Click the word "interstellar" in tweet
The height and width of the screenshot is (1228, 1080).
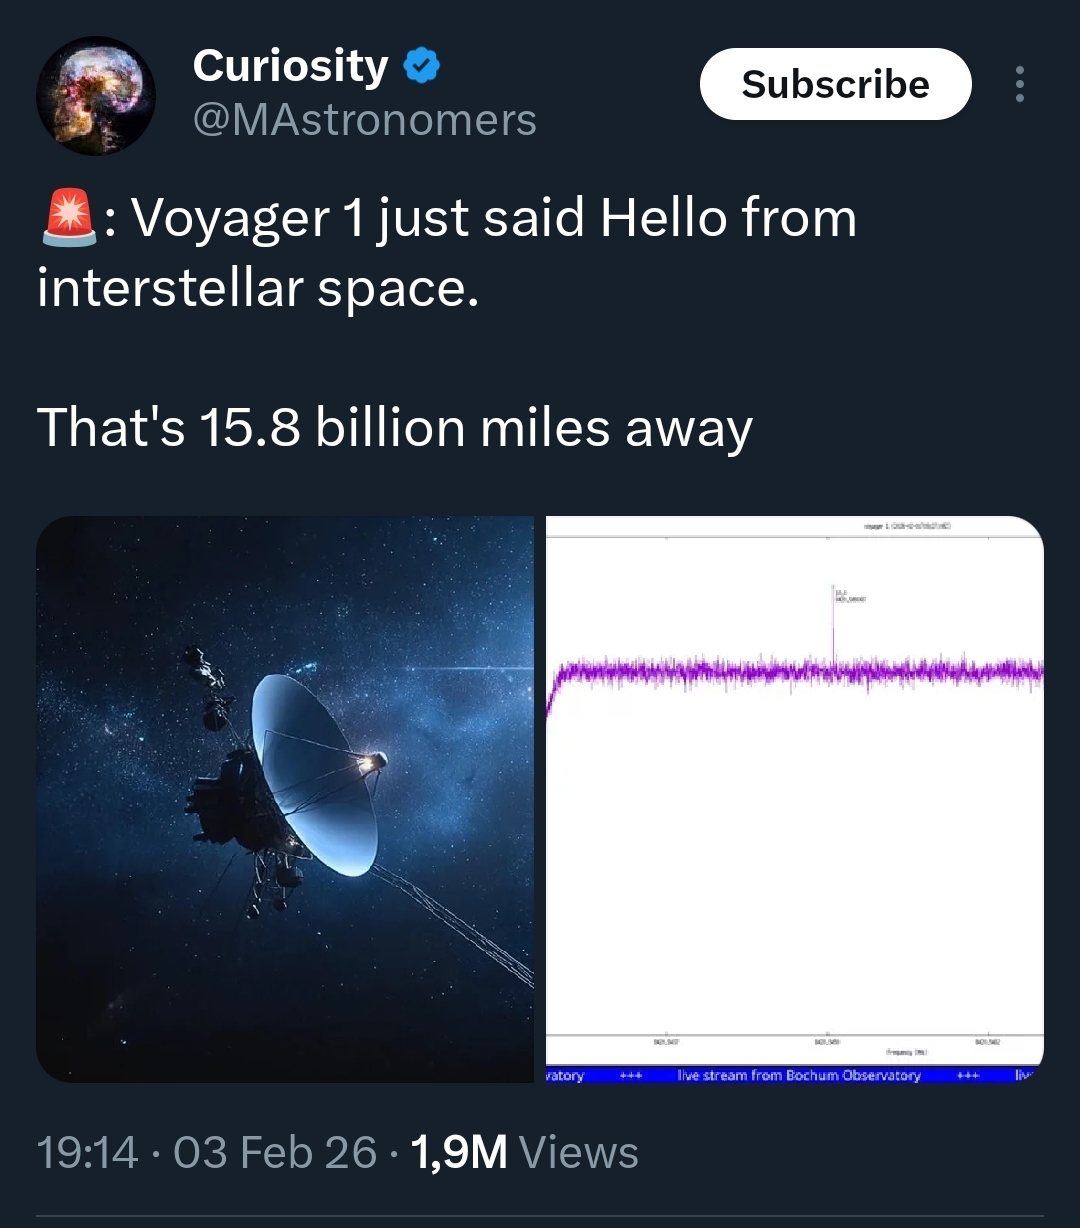[170, 288]
